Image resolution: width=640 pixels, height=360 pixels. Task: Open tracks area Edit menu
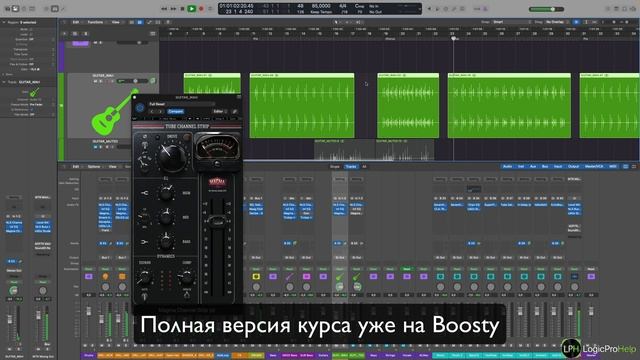pos(76,22)
